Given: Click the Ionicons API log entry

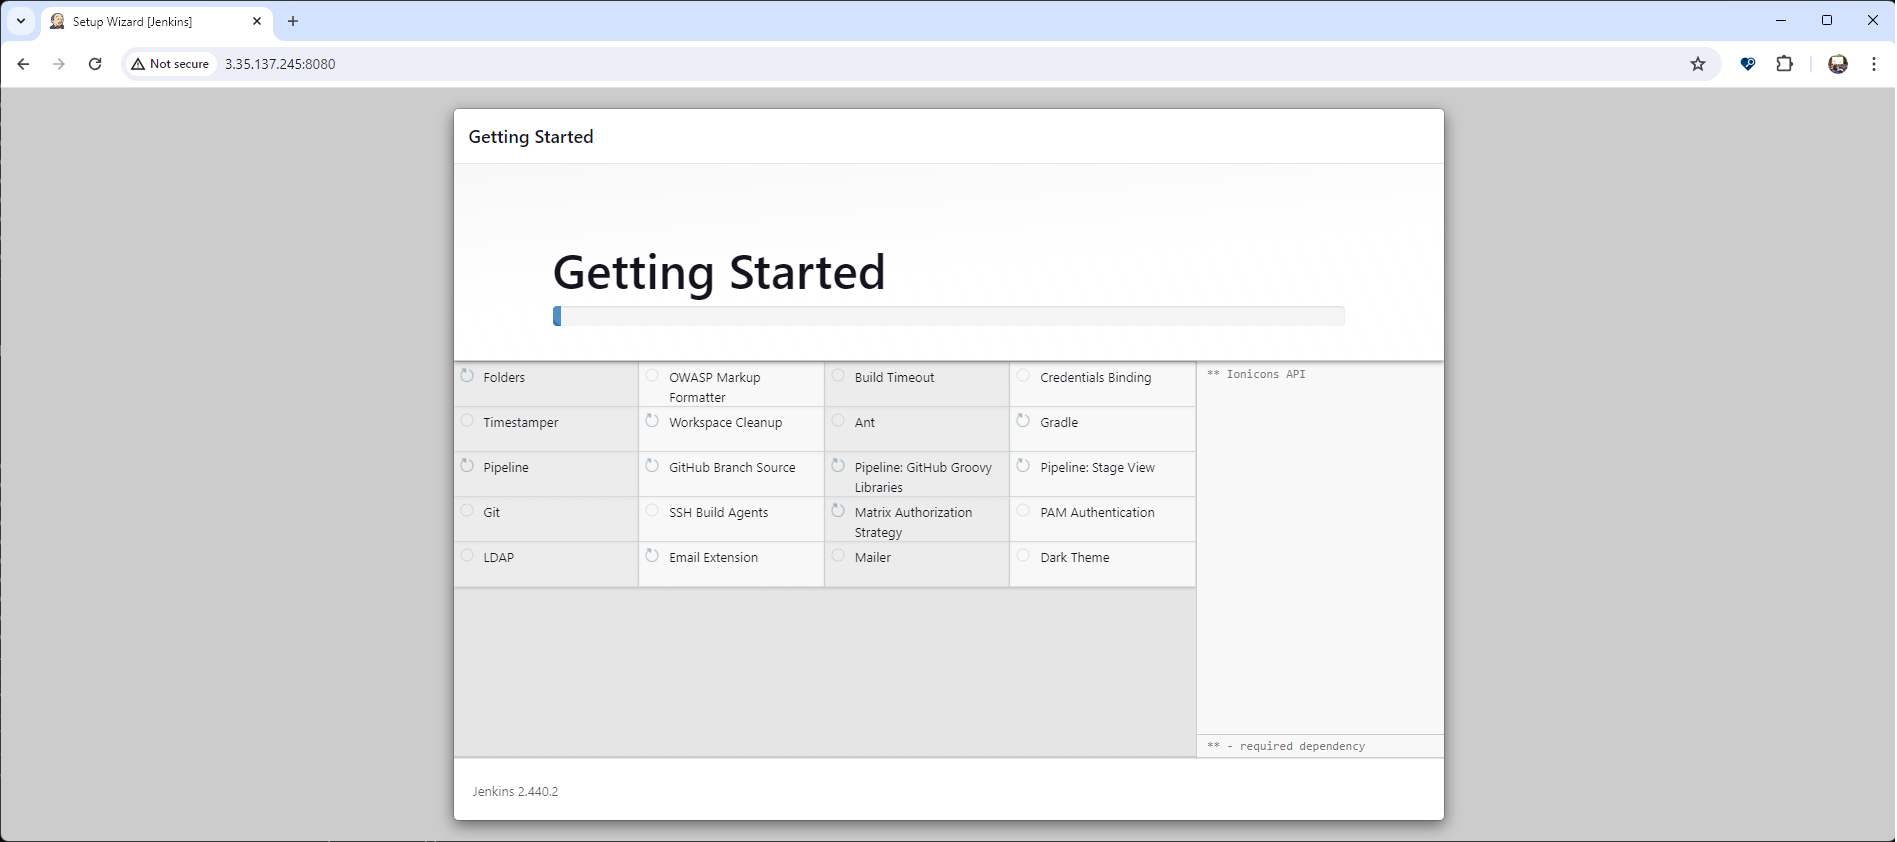Looking at the screenshot, I should [x=1256, y=374].
